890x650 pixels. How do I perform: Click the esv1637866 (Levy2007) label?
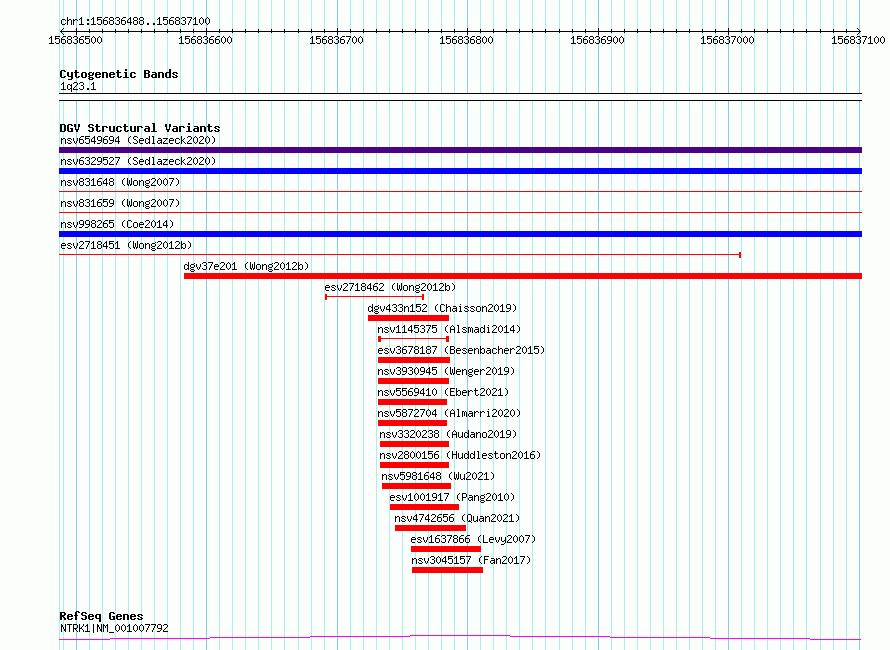[473, 539]
